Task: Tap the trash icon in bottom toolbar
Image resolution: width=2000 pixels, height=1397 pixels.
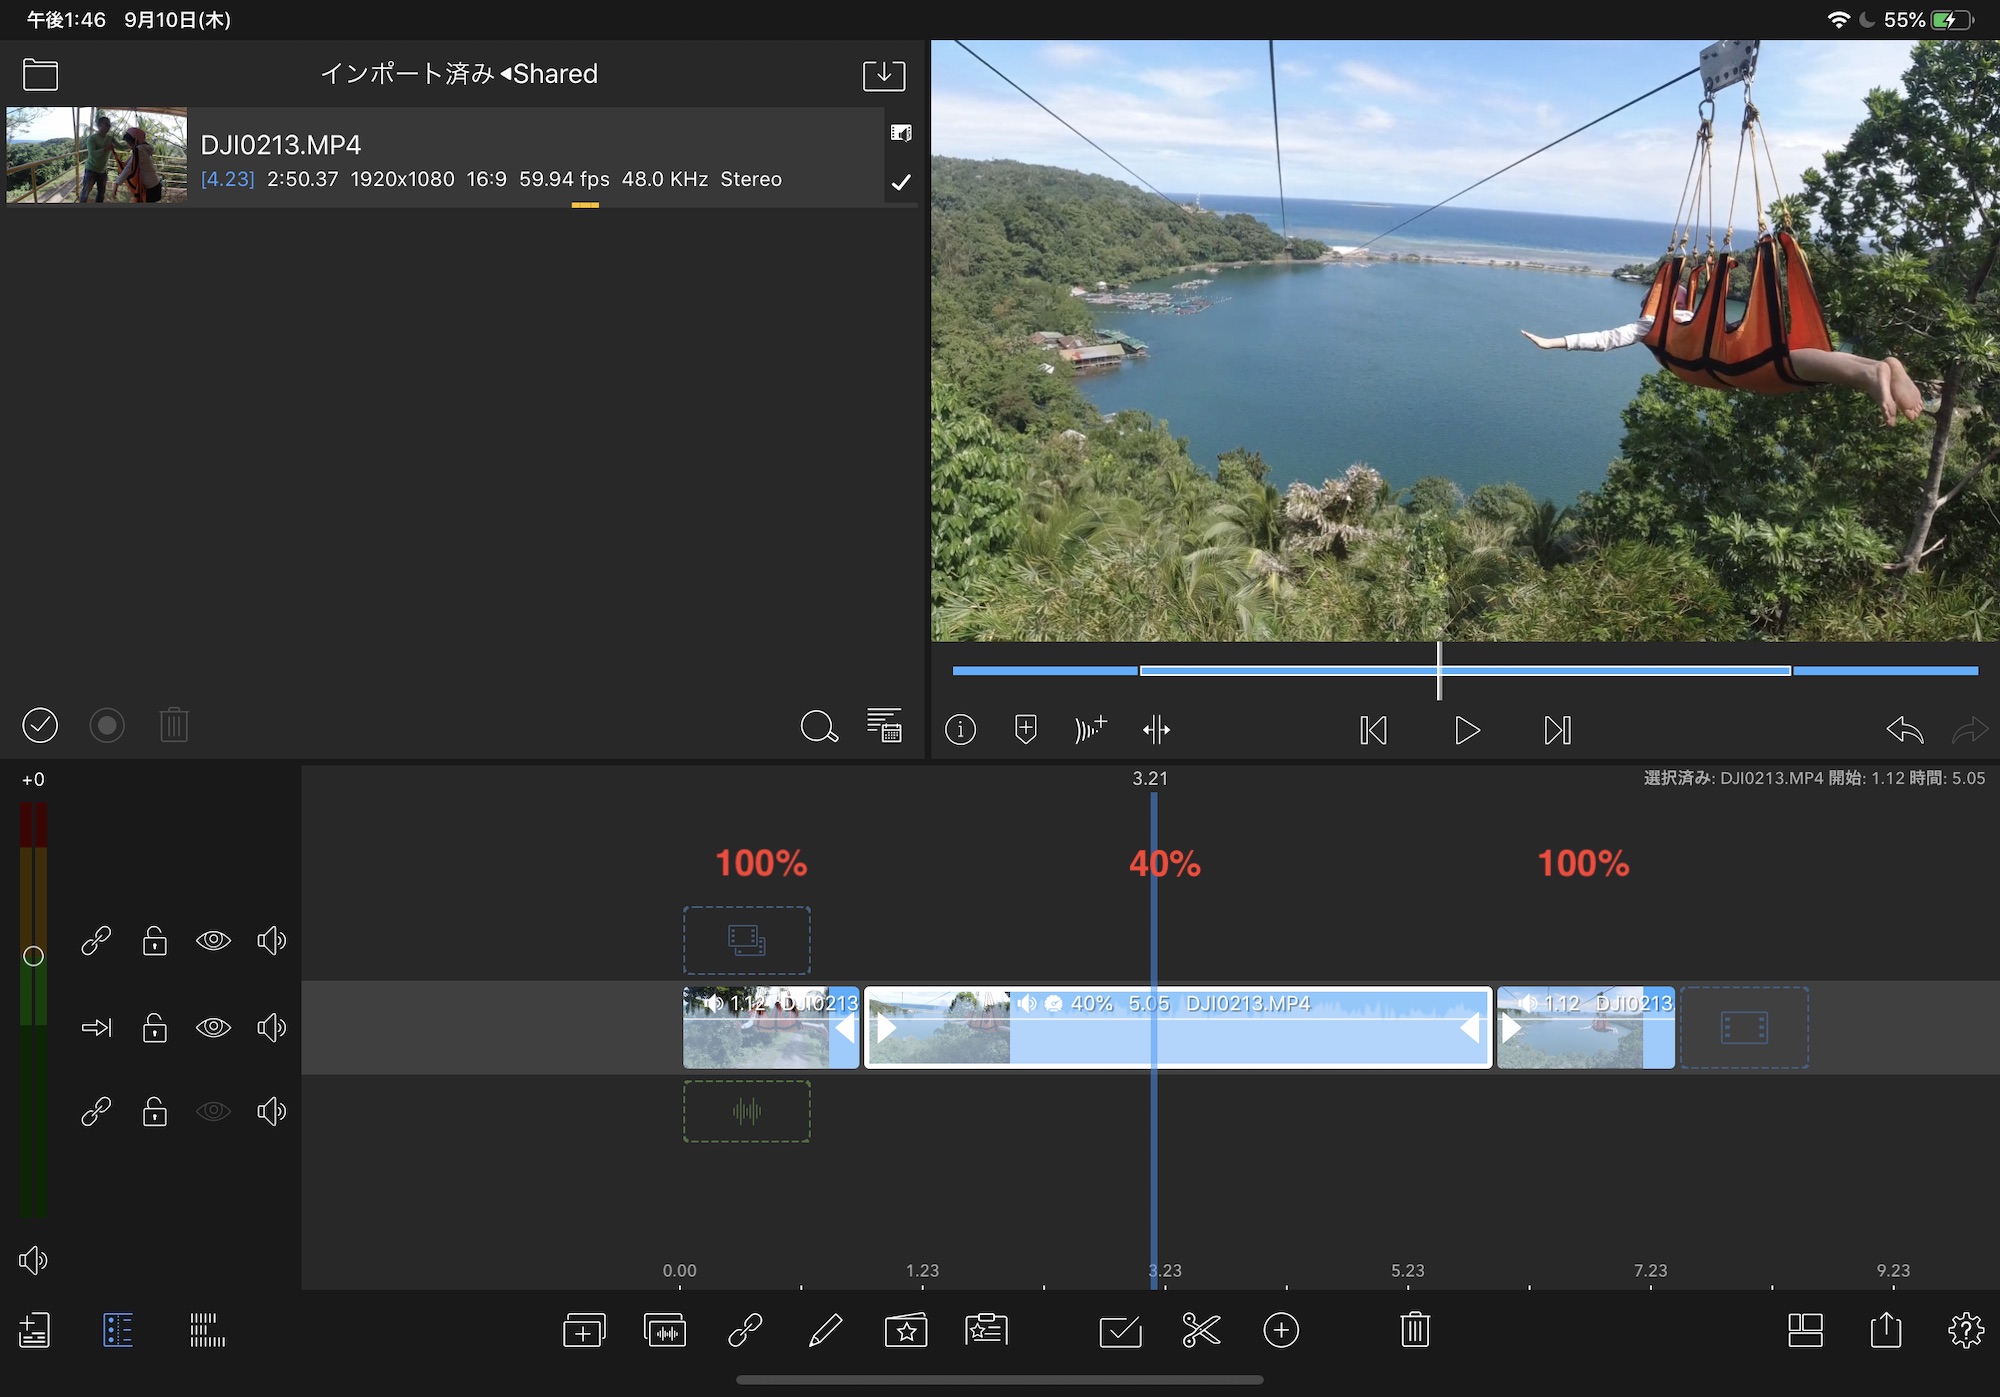Action: point(1414,1330)
